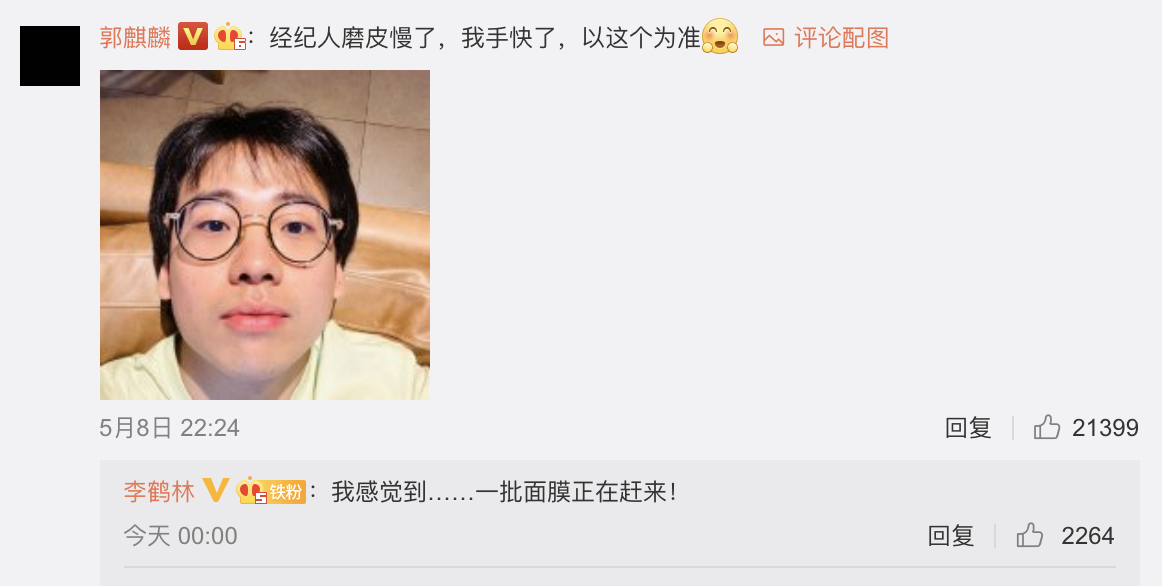Click the 21399 like count
The image size is (1162, 586).
click(1105, 427)
